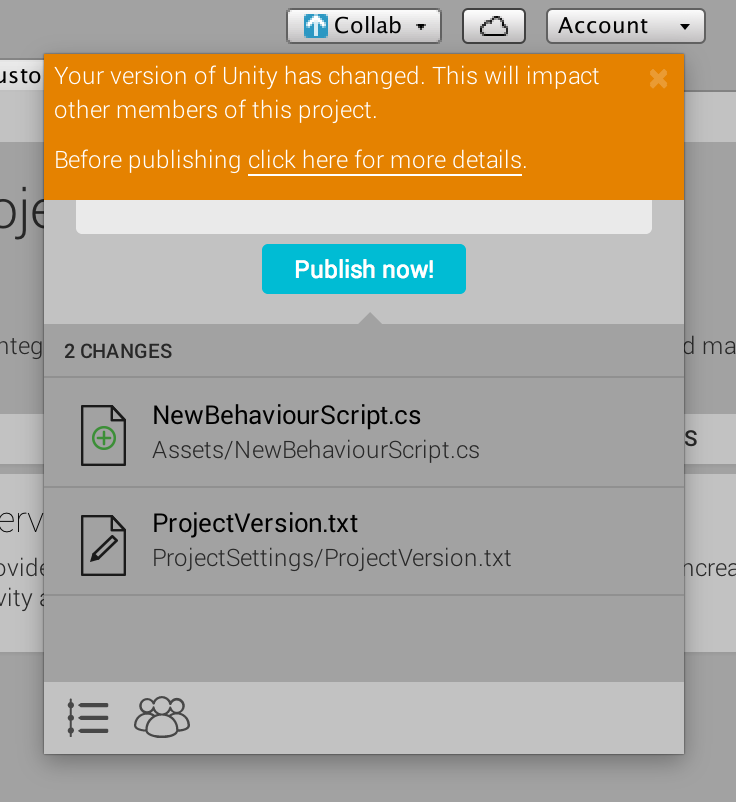Image resolution: width=736 pixels, height=802 pixels.
Task: Open the Cloud services panel button
Action: tap(494, 27)
